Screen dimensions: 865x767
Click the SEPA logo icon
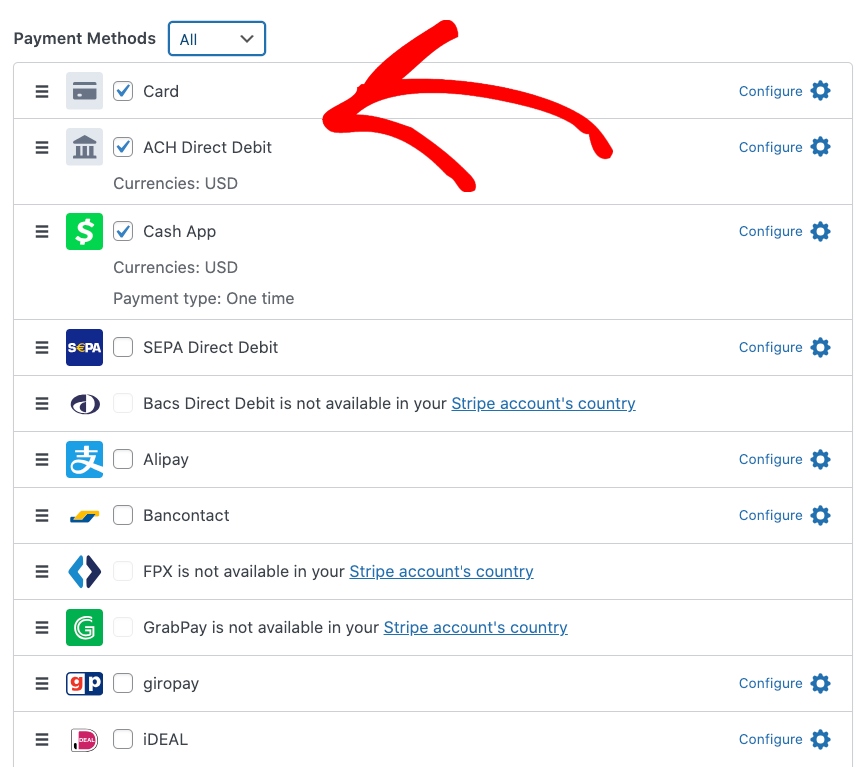pyautogui.click(x=84, y=347)
